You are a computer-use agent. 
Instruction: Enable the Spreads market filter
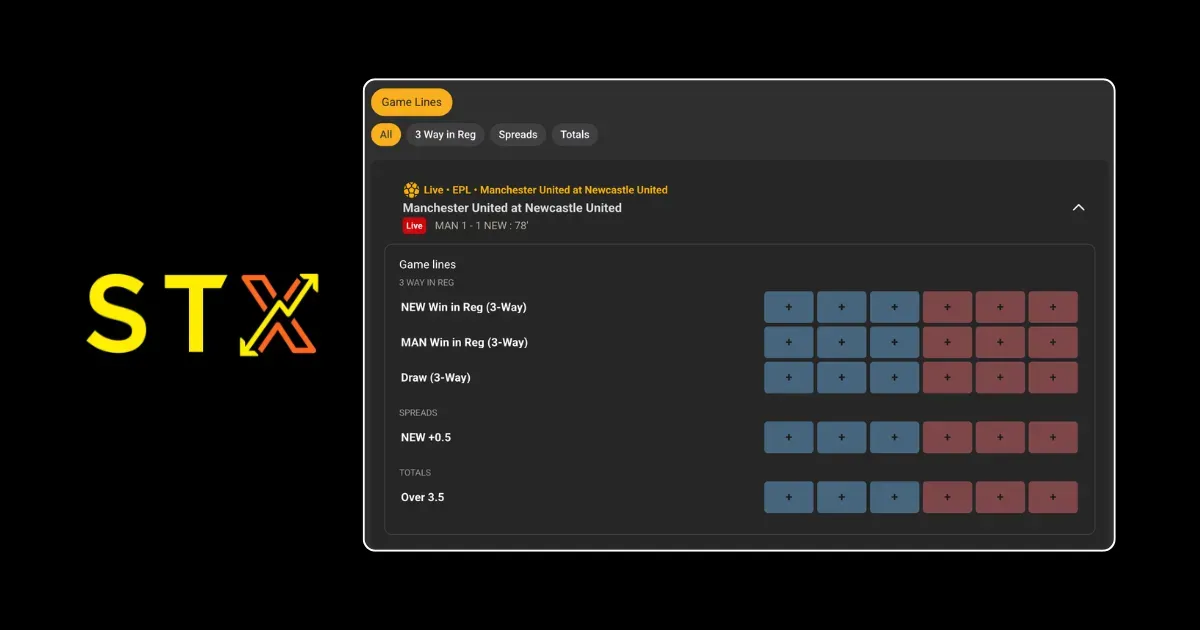click(517, 134)
